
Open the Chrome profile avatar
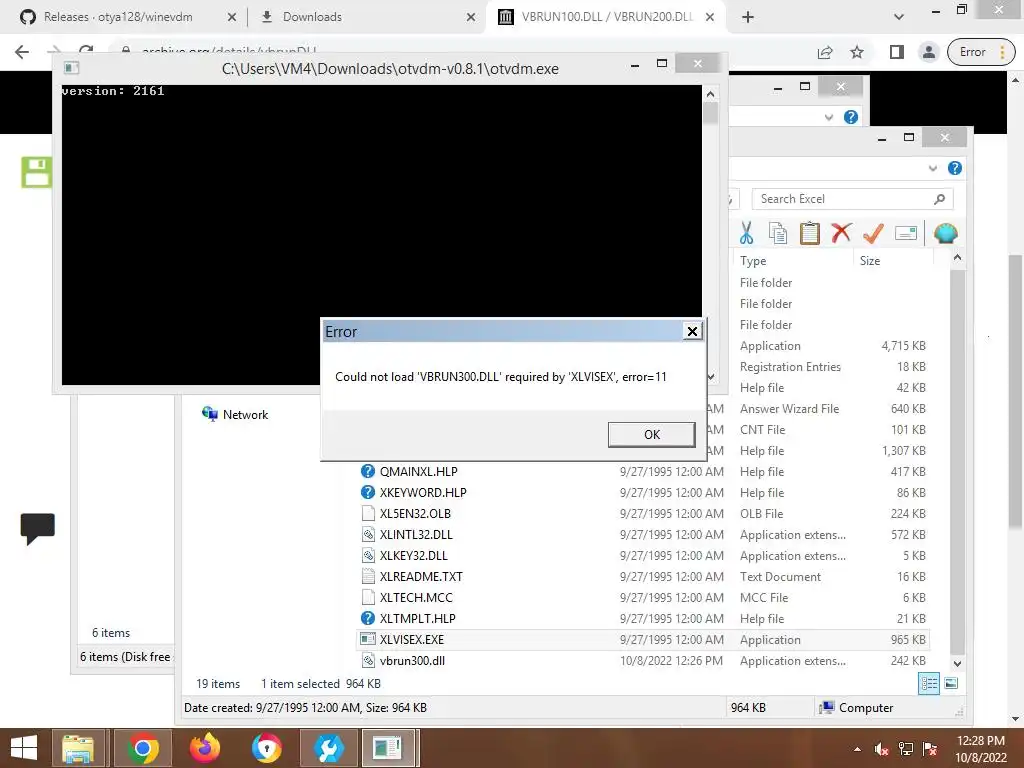[929, 52]
